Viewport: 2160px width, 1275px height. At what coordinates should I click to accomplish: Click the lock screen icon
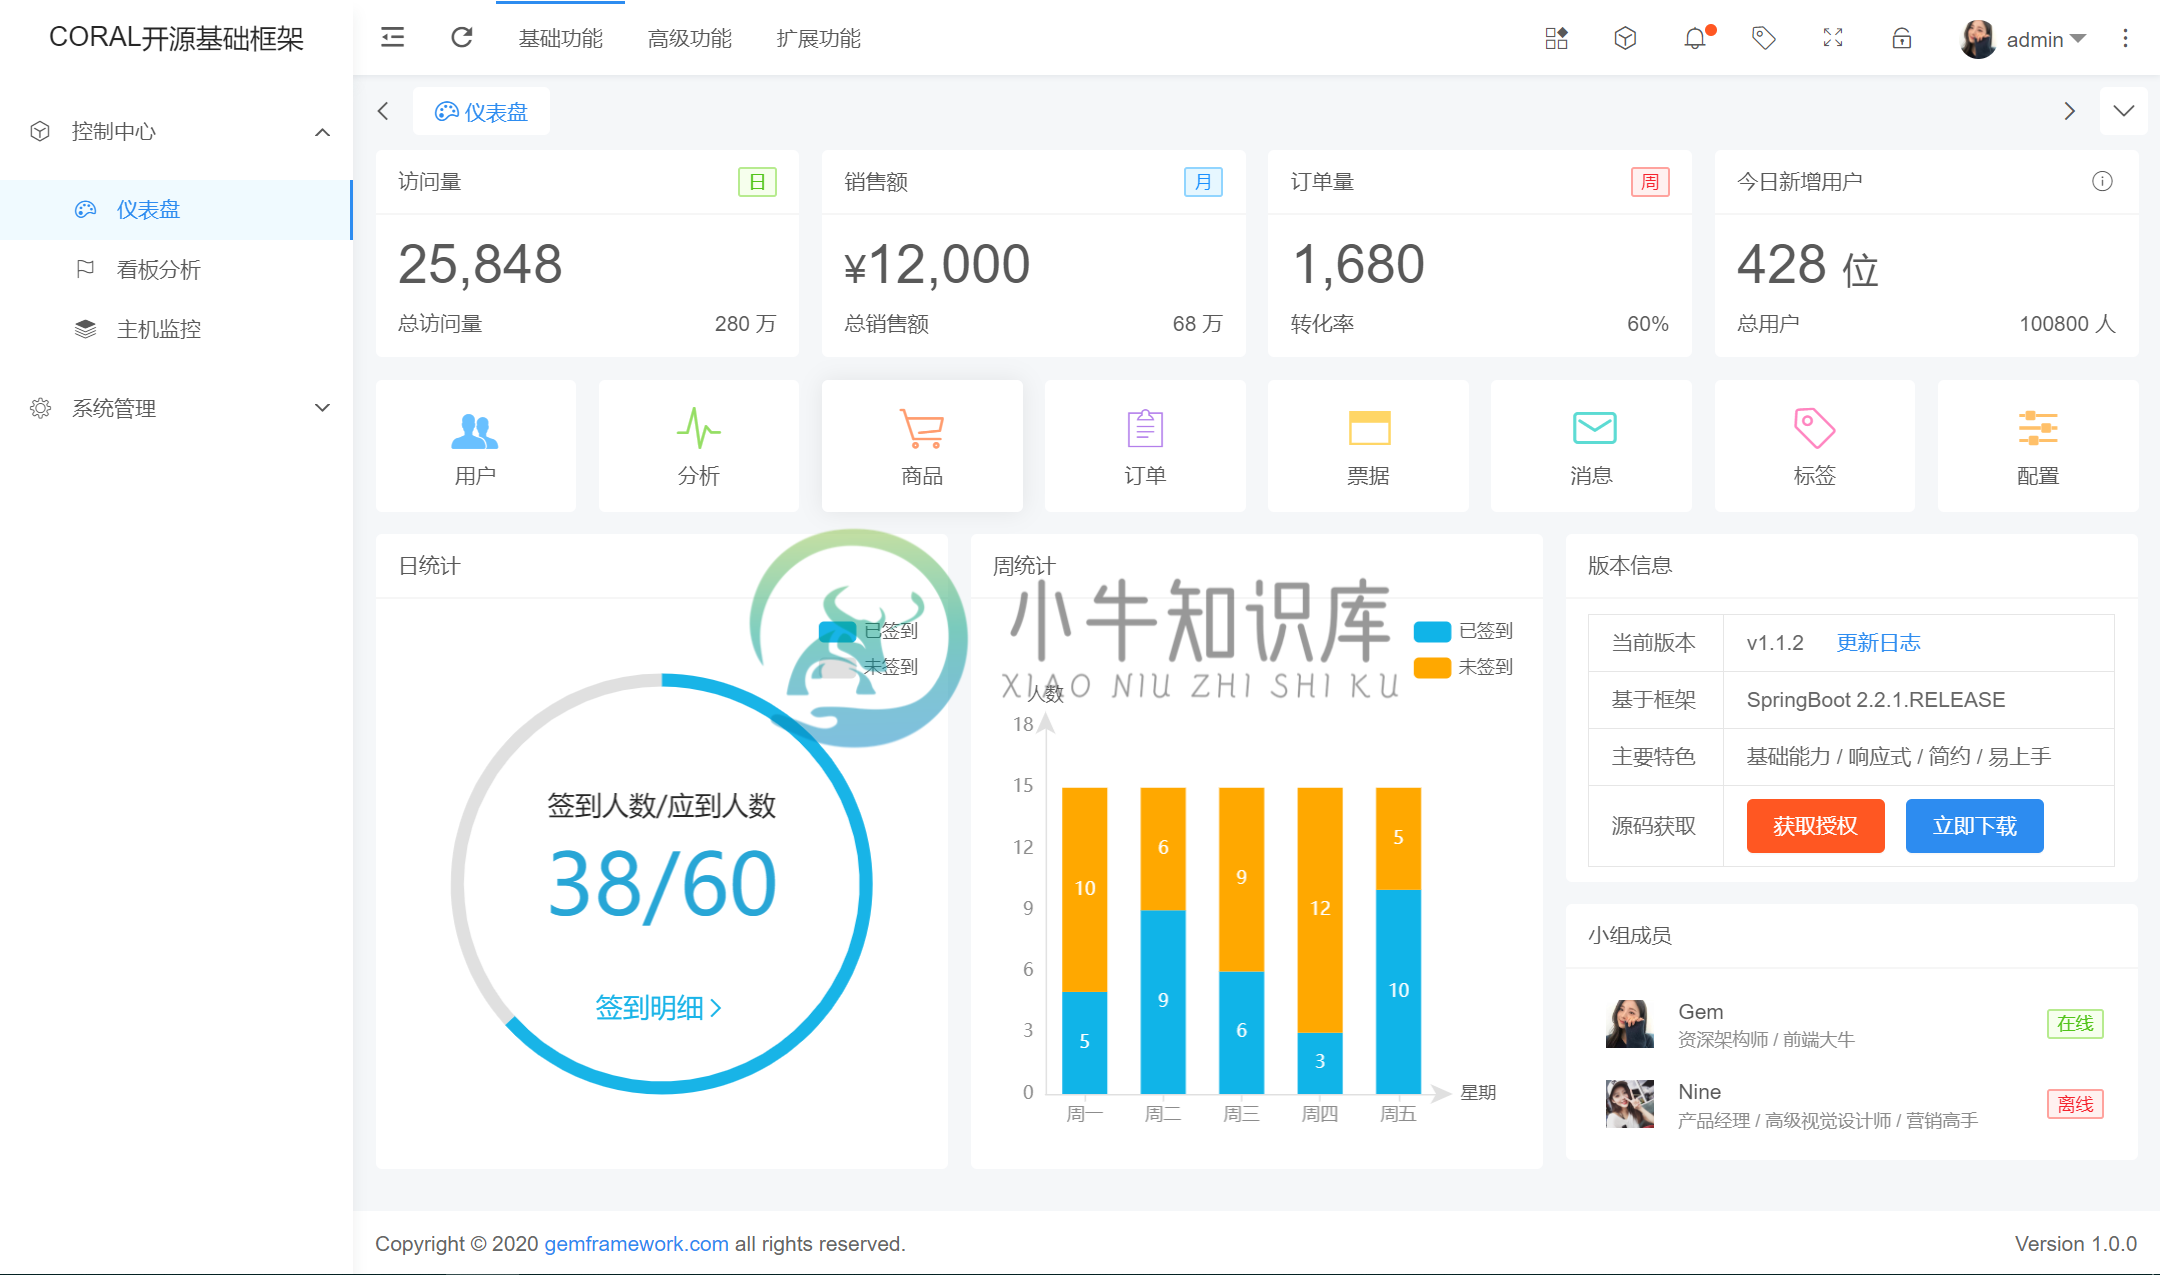click(1902, 38)
